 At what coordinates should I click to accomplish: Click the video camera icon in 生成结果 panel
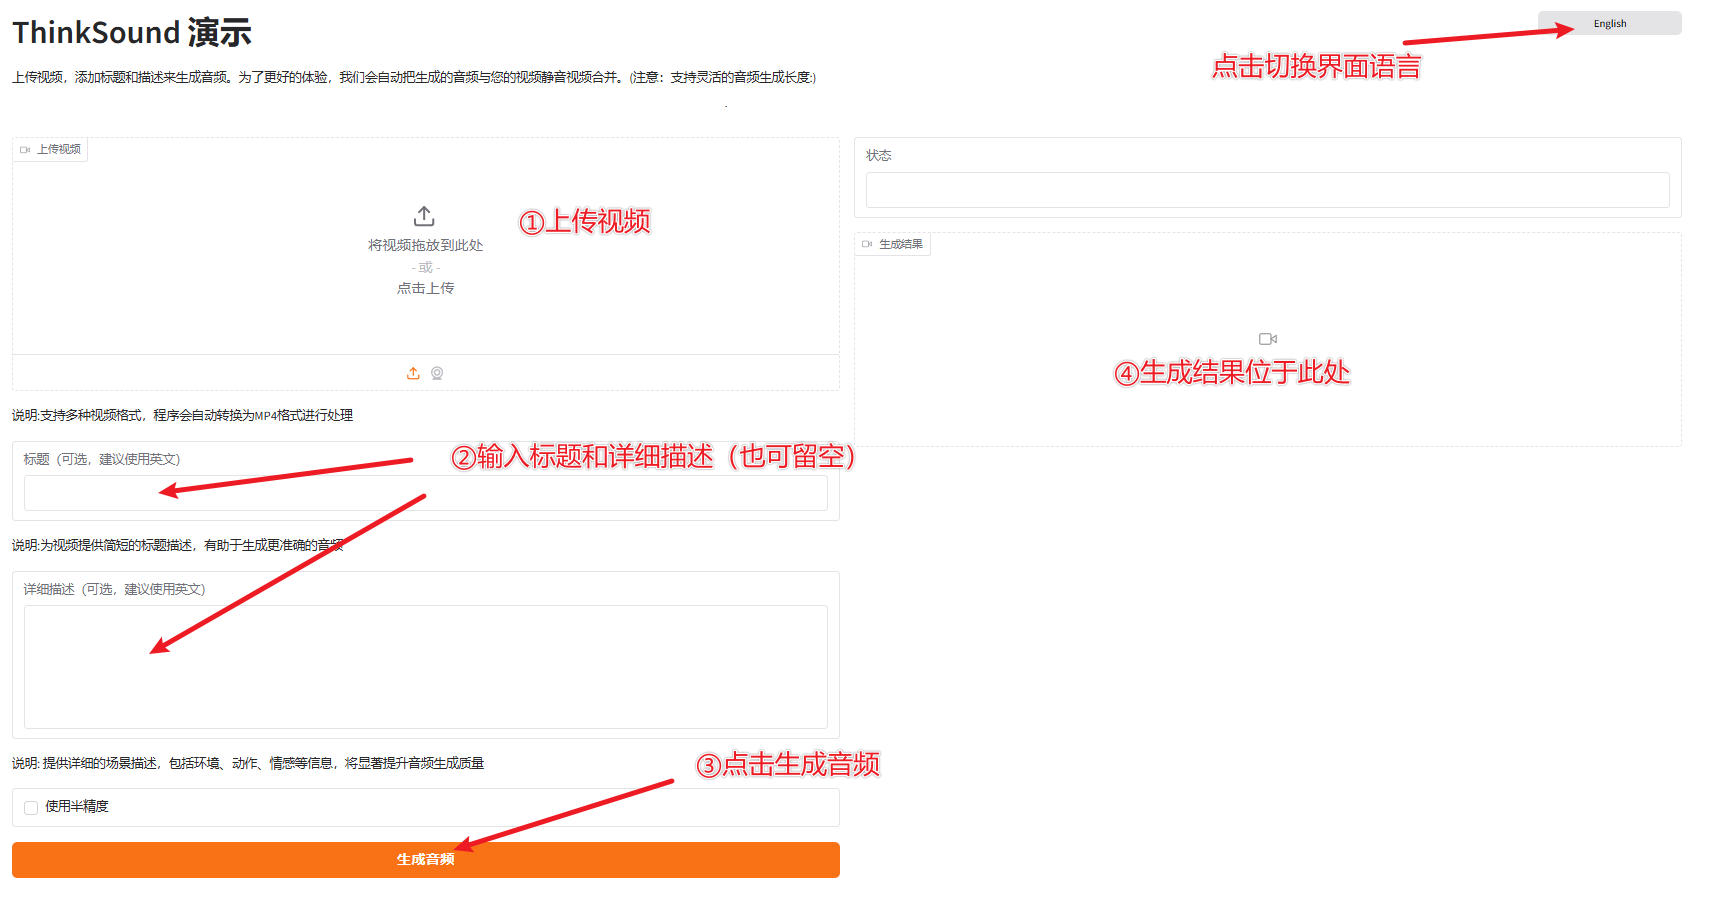point(1268,339)
